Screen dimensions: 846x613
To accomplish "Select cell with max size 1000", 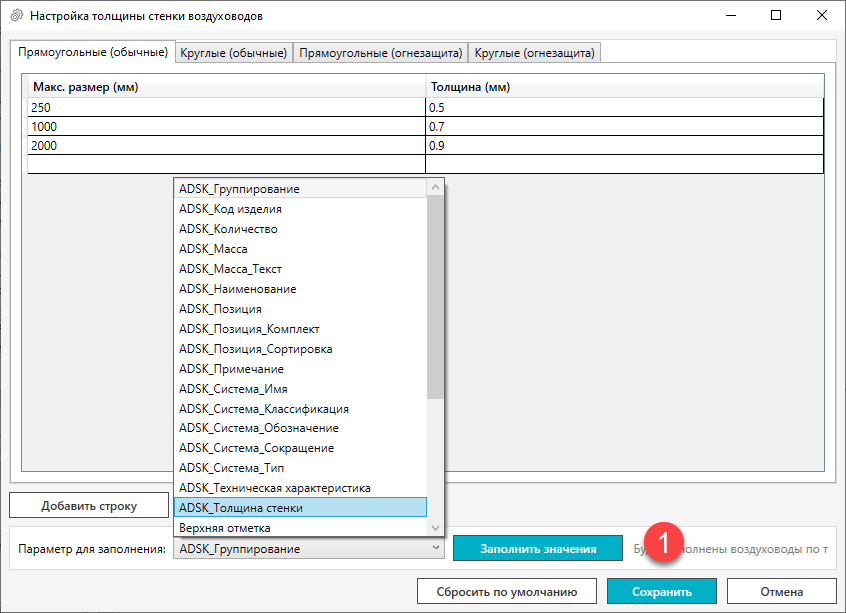I will pos(227,126).
